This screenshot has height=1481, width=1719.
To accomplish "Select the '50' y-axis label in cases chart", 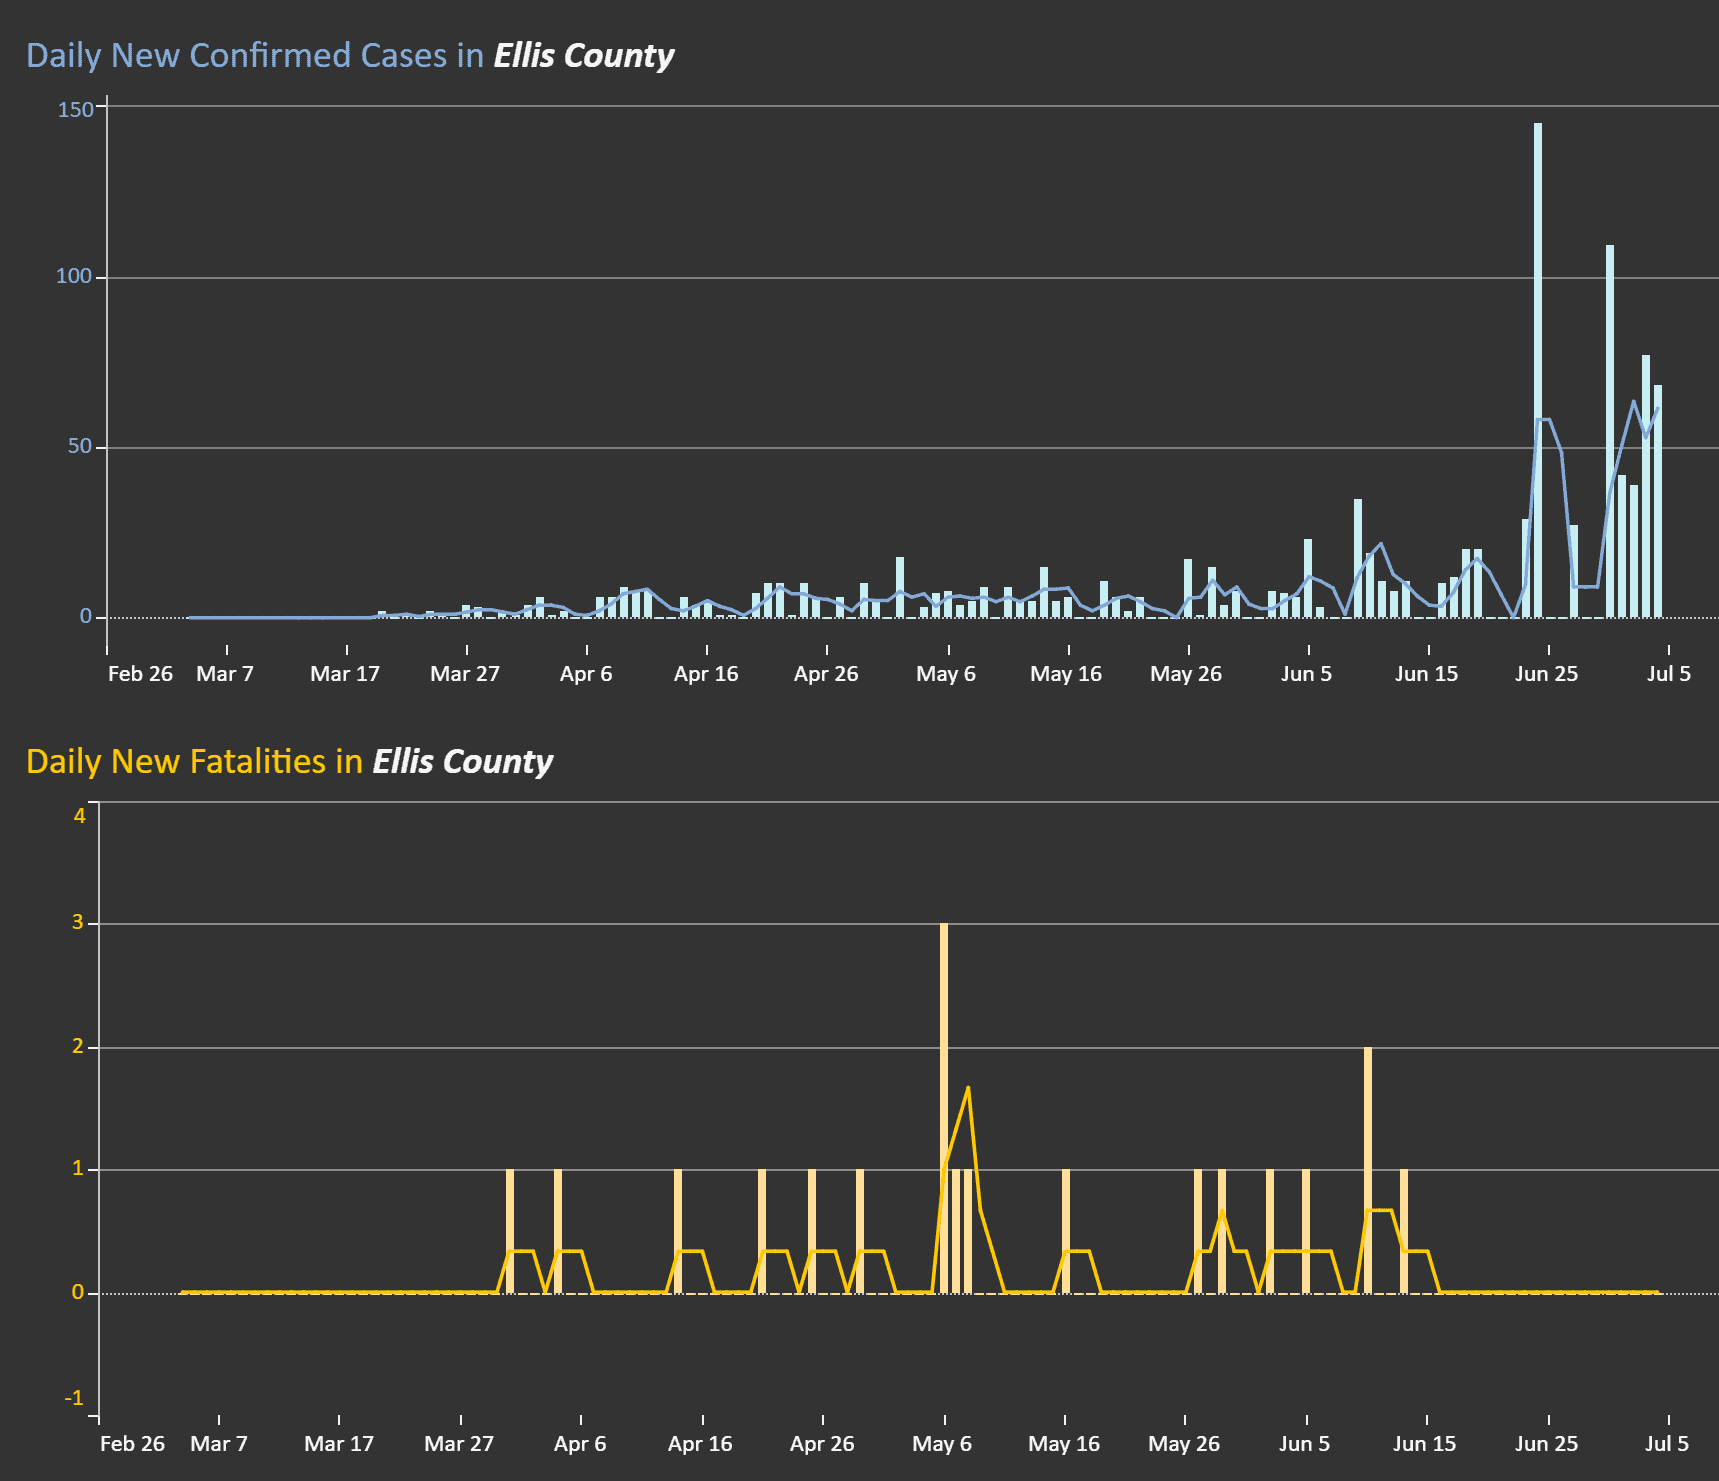I will (80, 446).
